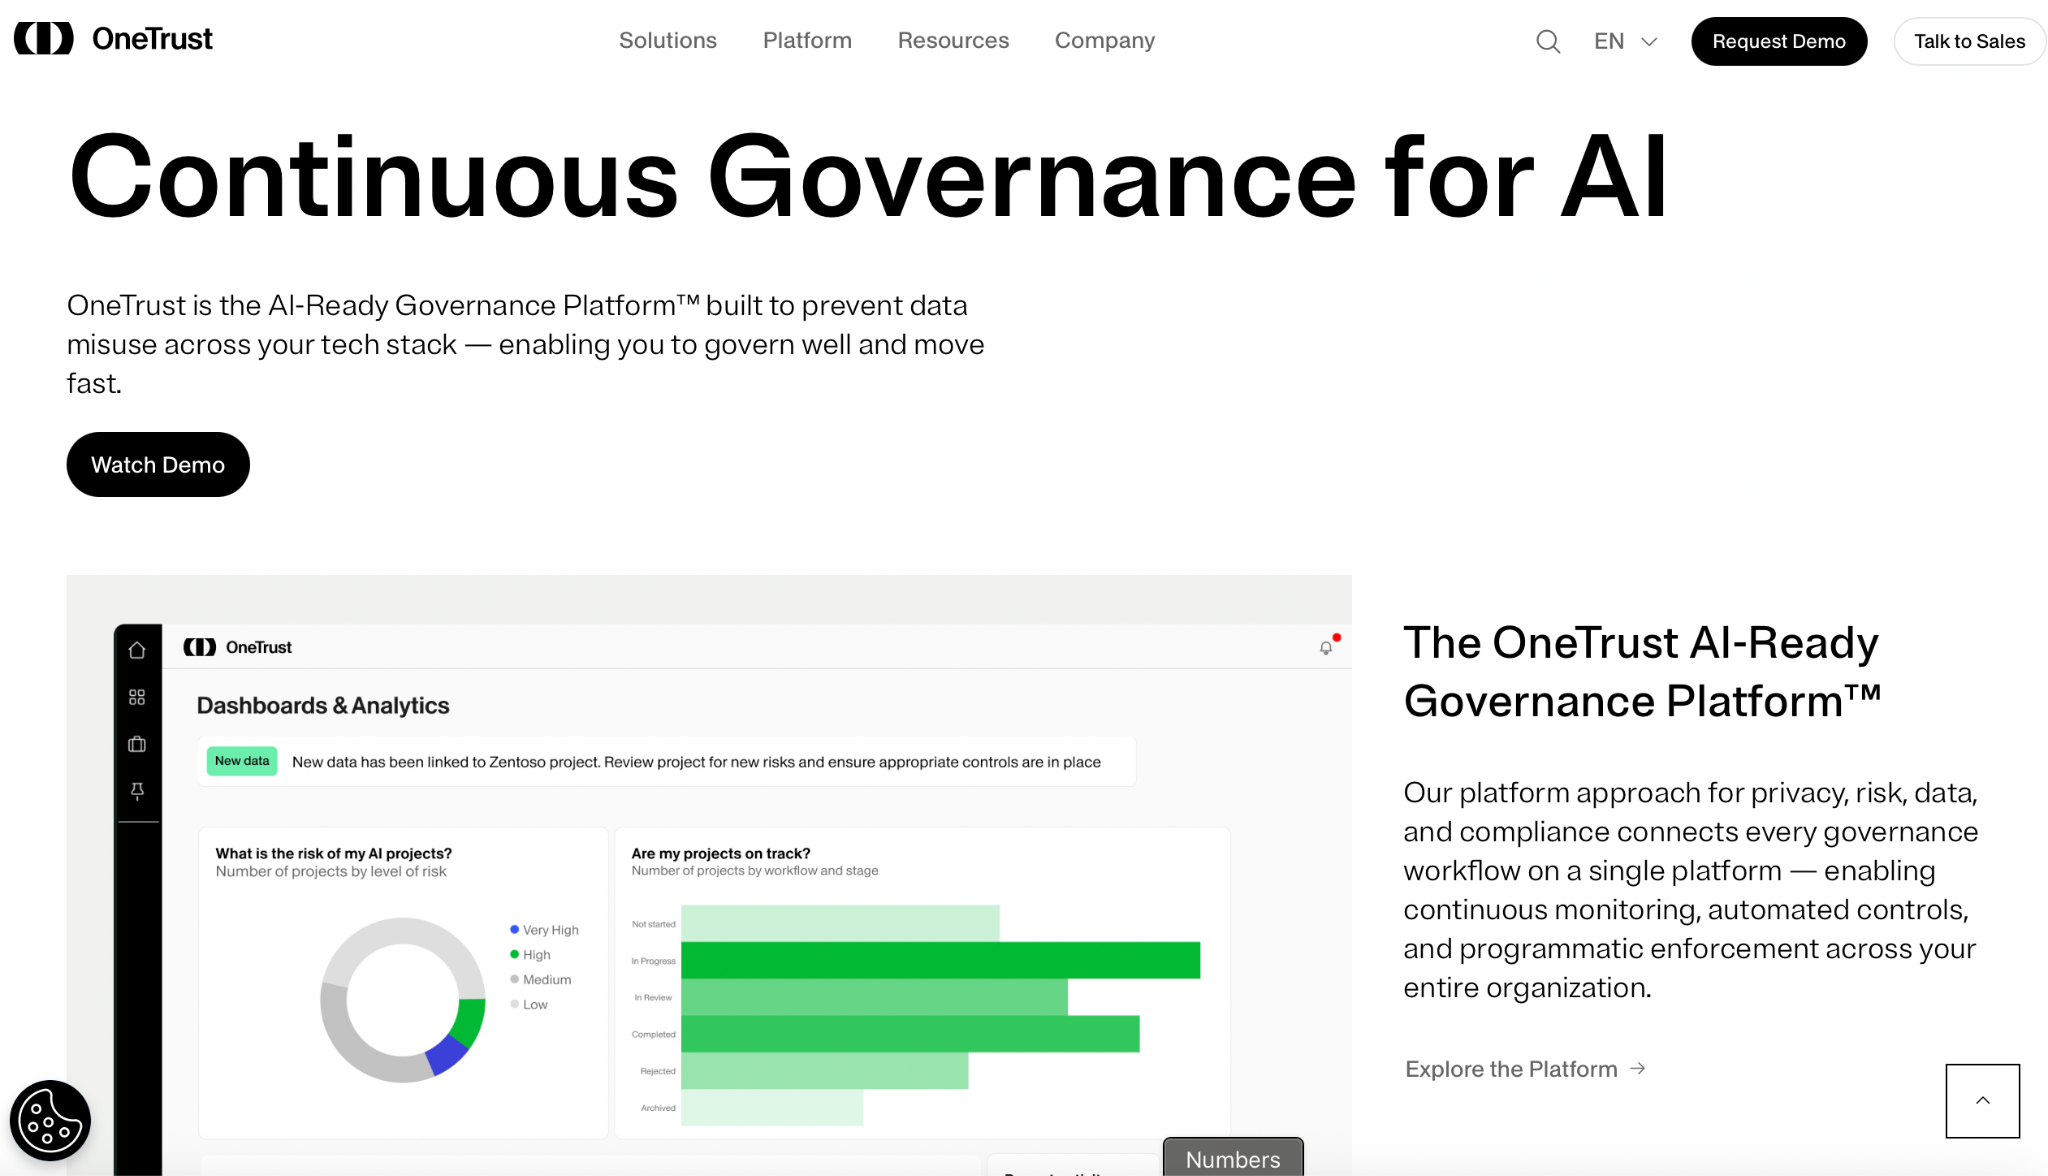This screenshot has height=1176, width=2048.
Task: Click the arrow beside Explore the Platform
Action: pos(1637,1068)
